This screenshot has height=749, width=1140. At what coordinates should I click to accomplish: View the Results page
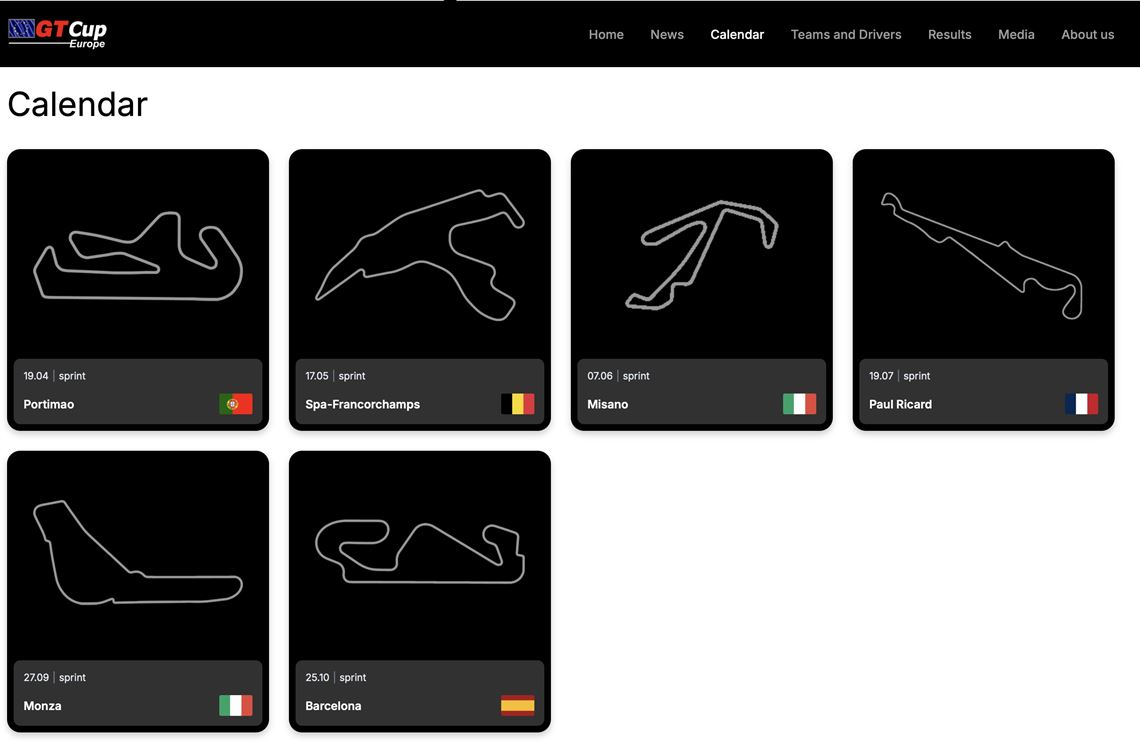949,34
